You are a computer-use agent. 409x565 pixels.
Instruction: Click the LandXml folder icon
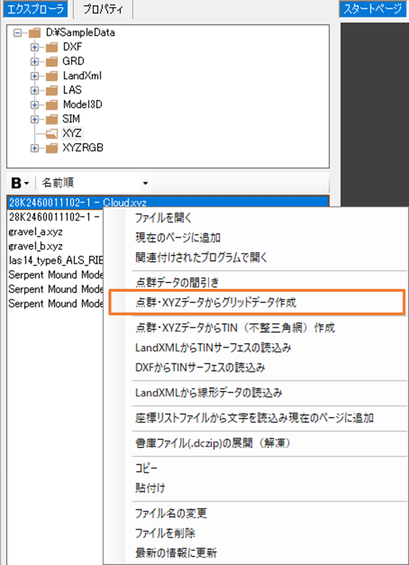point(52,76)
